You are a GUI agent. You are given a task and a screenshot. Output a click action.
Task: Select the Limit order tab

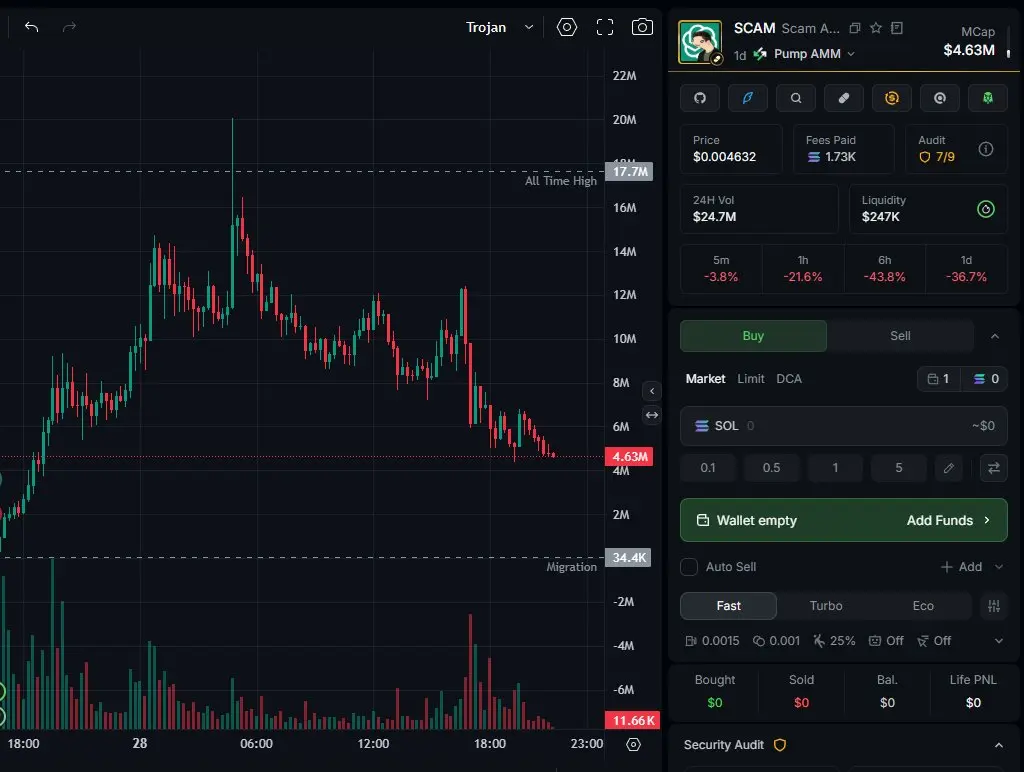pyautogui.click(x=750, y=379)
